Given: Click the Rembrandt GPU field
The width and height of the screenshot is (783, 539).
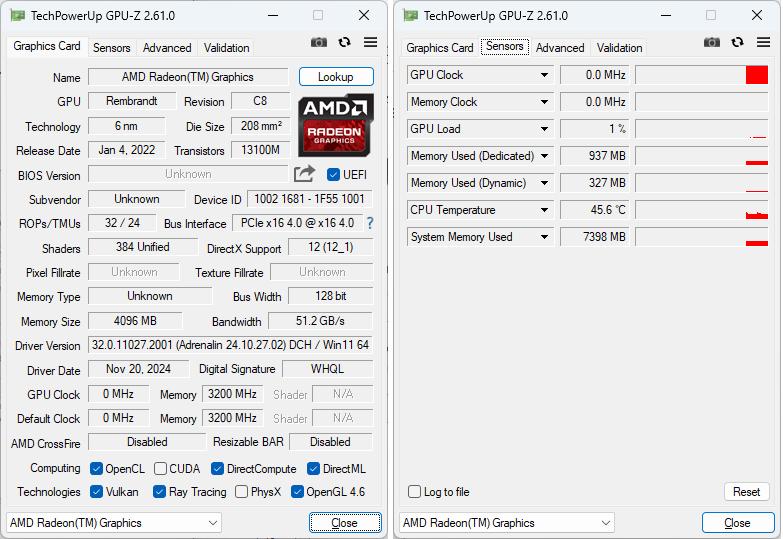Looking at the screenshot, I should tap(132, 101).
